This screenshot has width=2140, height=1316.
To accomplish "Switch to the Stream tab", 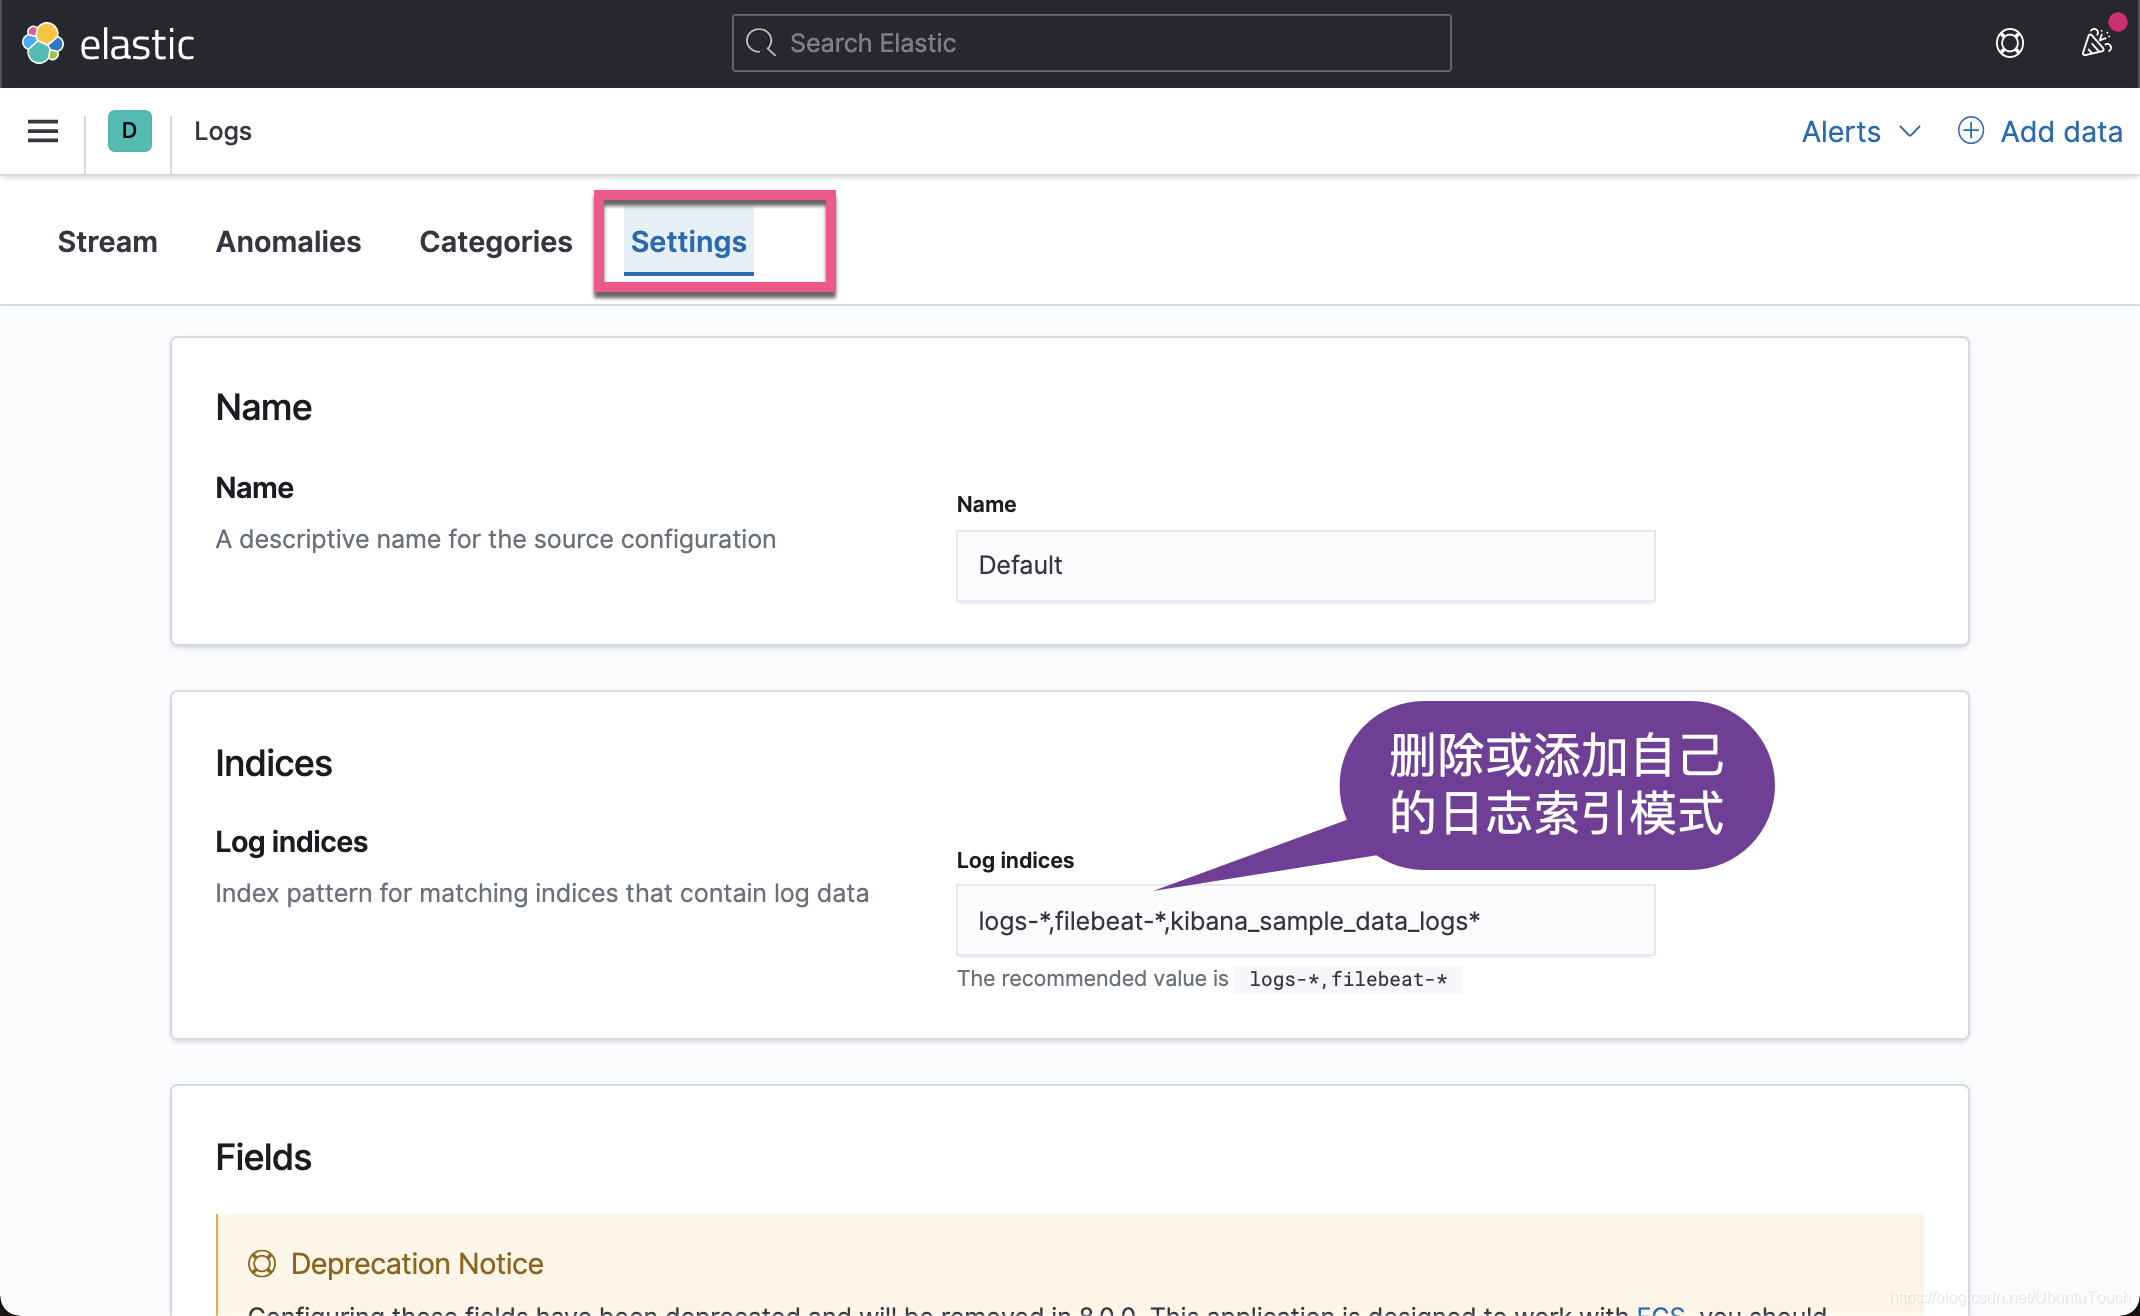I will (107, 242).
